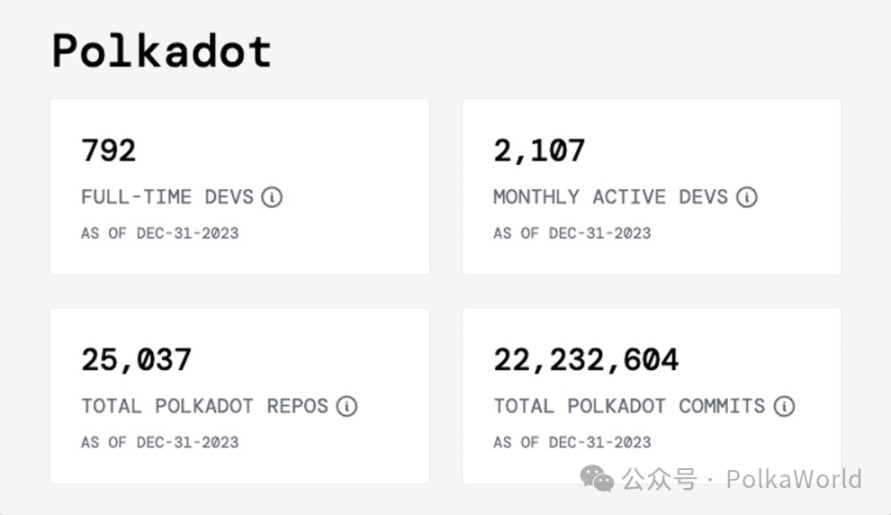Open info icon for Total Polkadot Repos

pos(347,406)
